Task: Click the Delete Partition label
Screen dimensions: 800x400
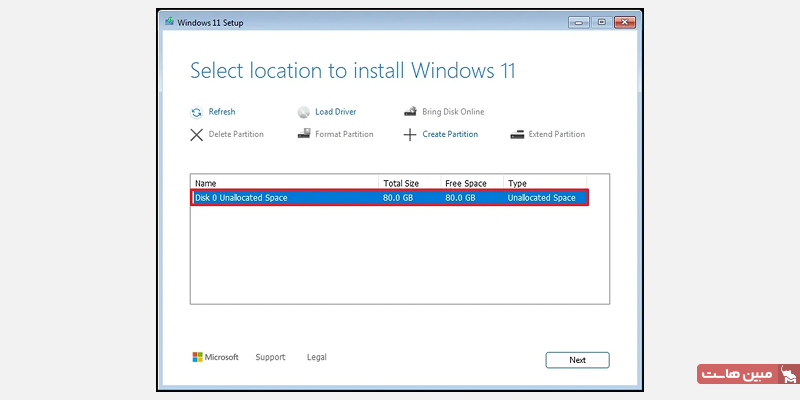Action: (236, 134)
